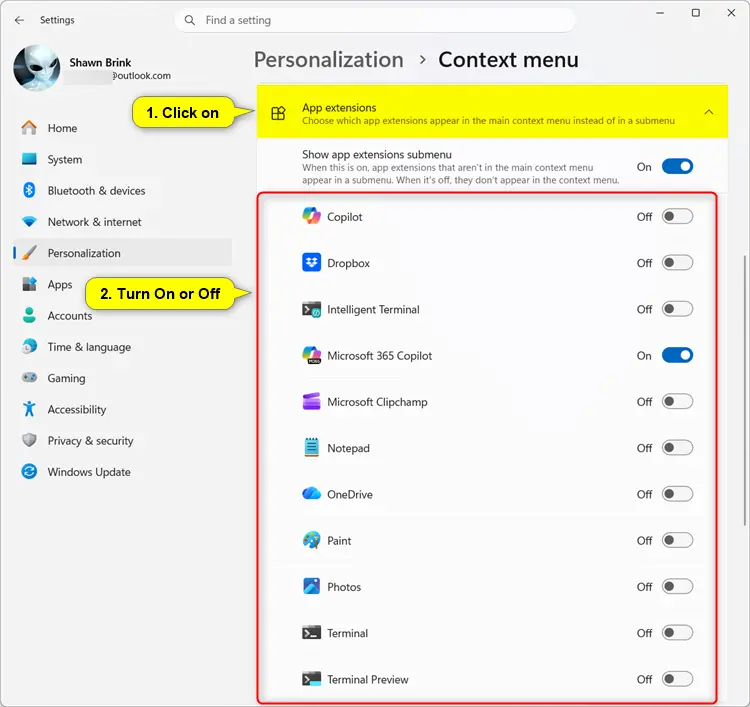Click the App extensions header title

click(339, 108)
